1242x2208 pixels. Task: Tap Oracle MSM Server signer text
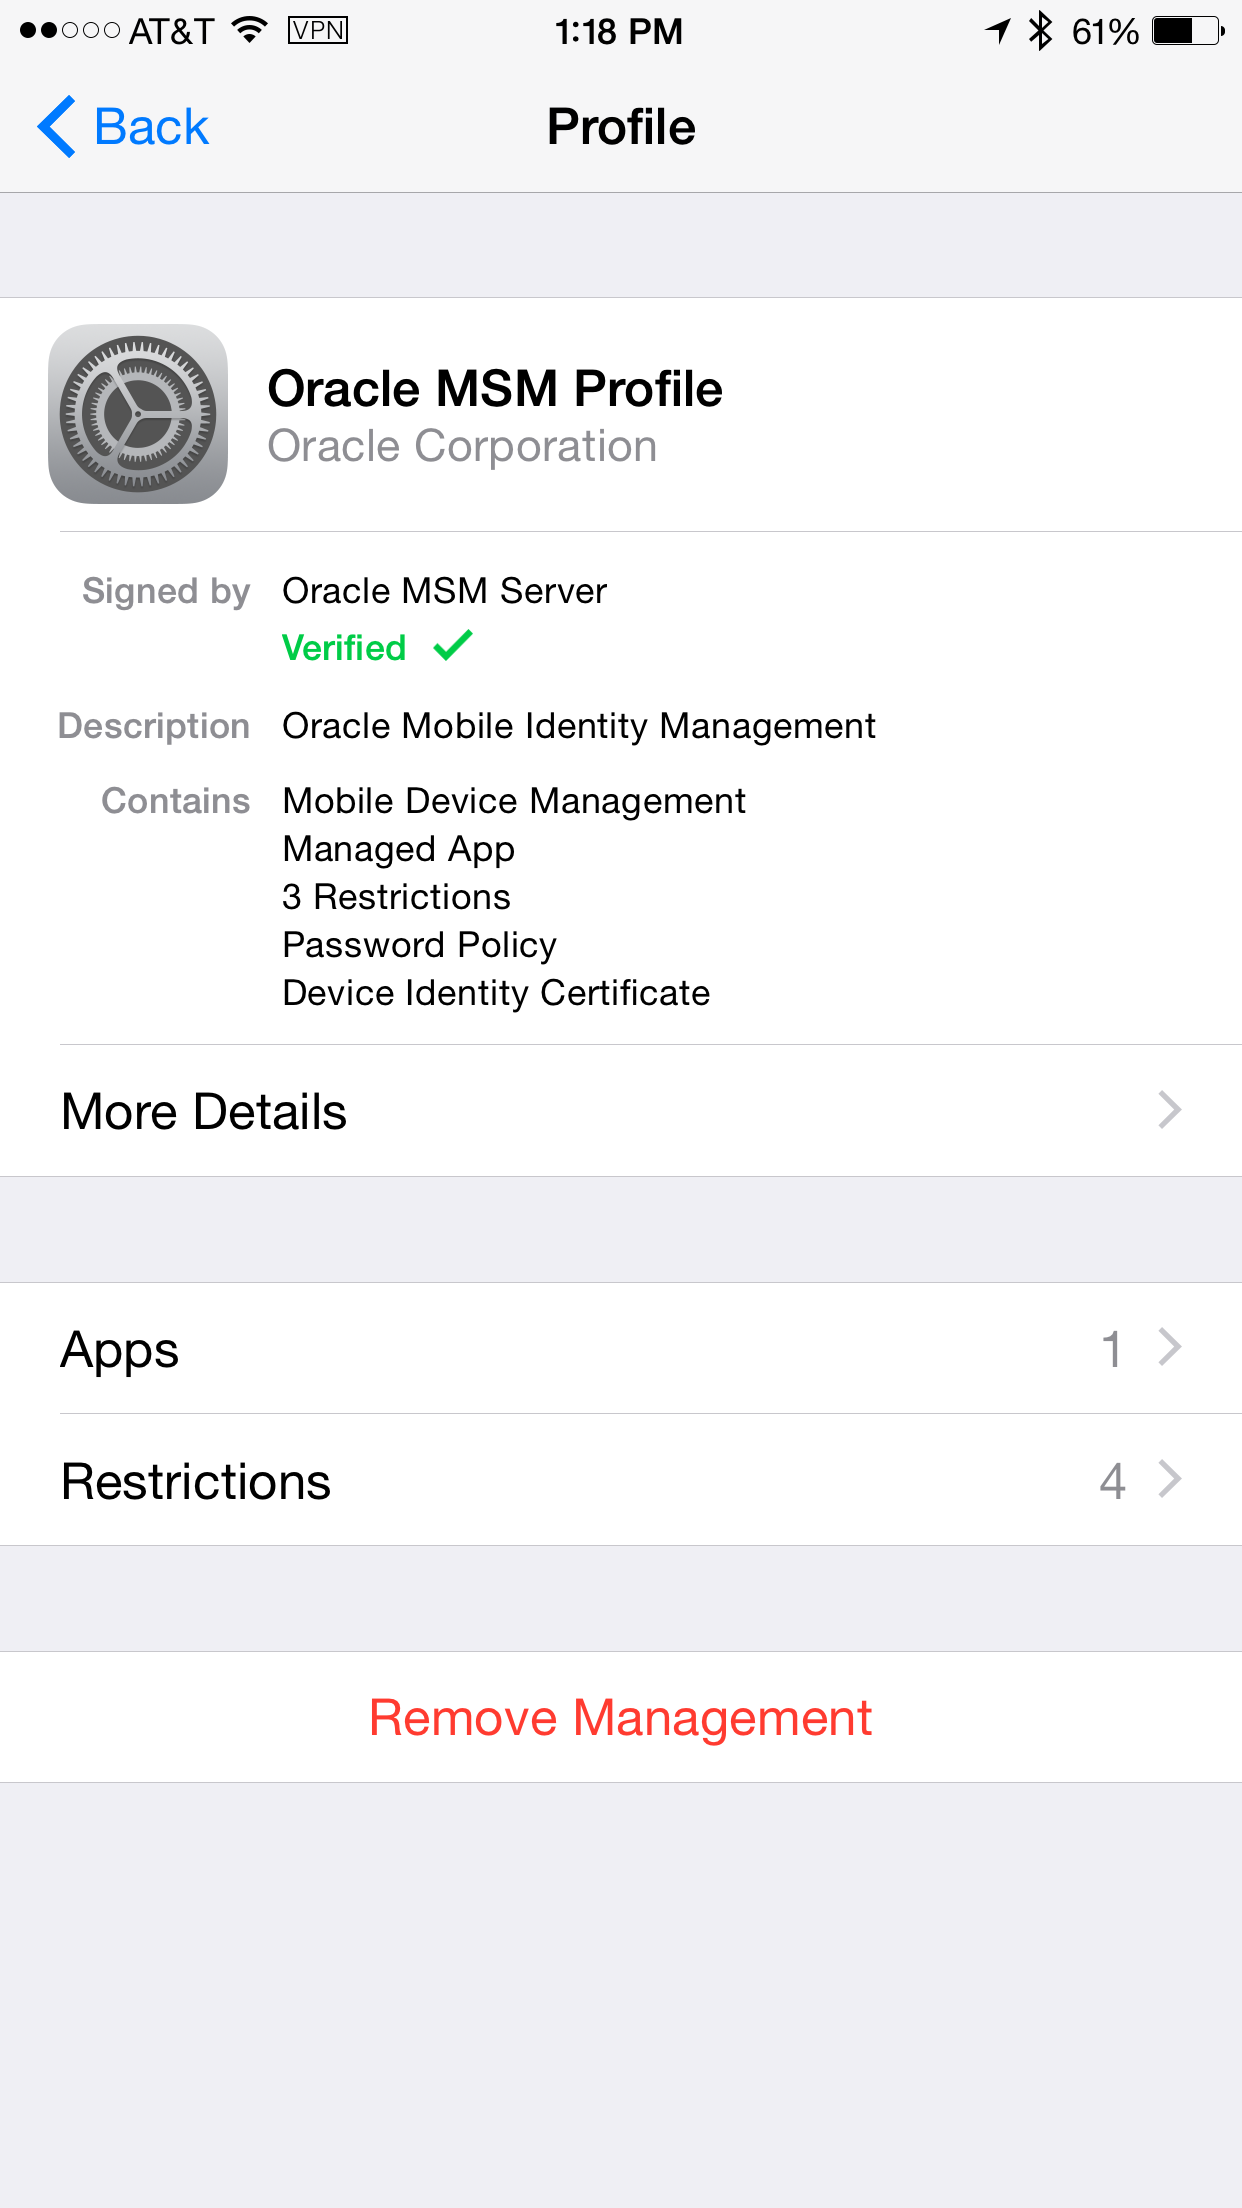pos(445,591)
